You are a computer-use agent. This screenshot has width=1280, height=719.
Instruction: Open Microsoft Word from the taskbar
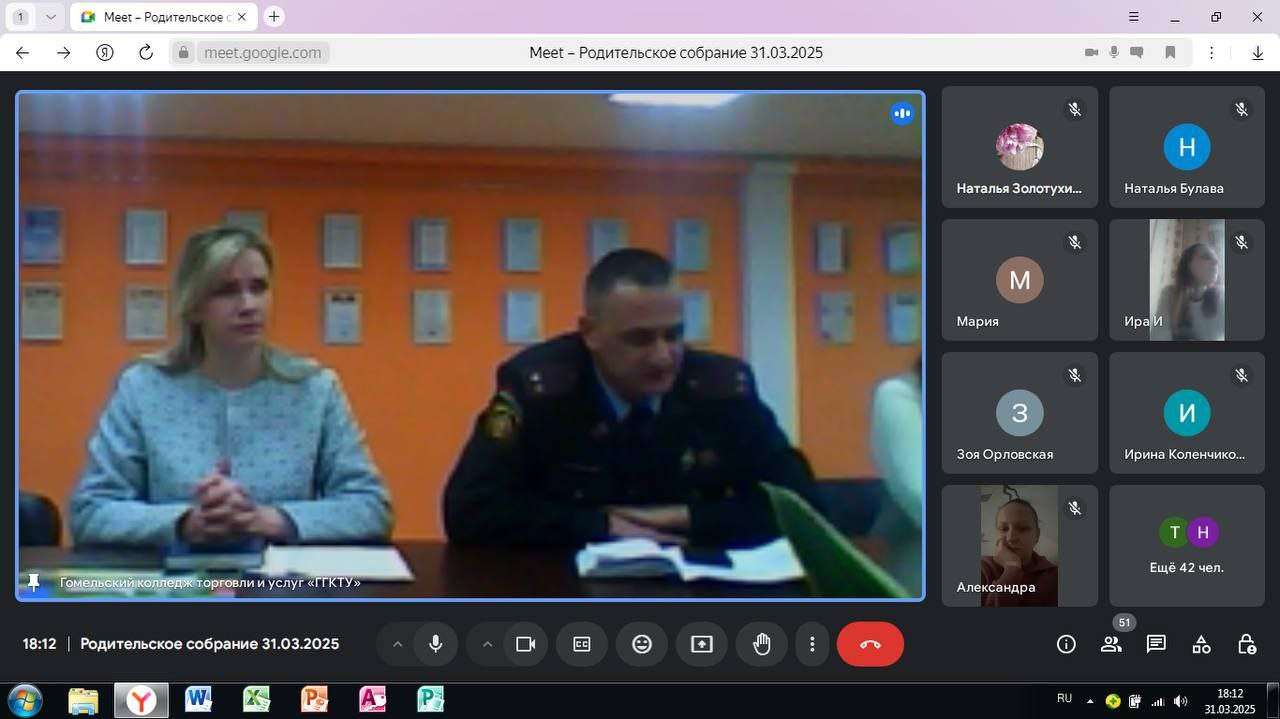[198, 699]
